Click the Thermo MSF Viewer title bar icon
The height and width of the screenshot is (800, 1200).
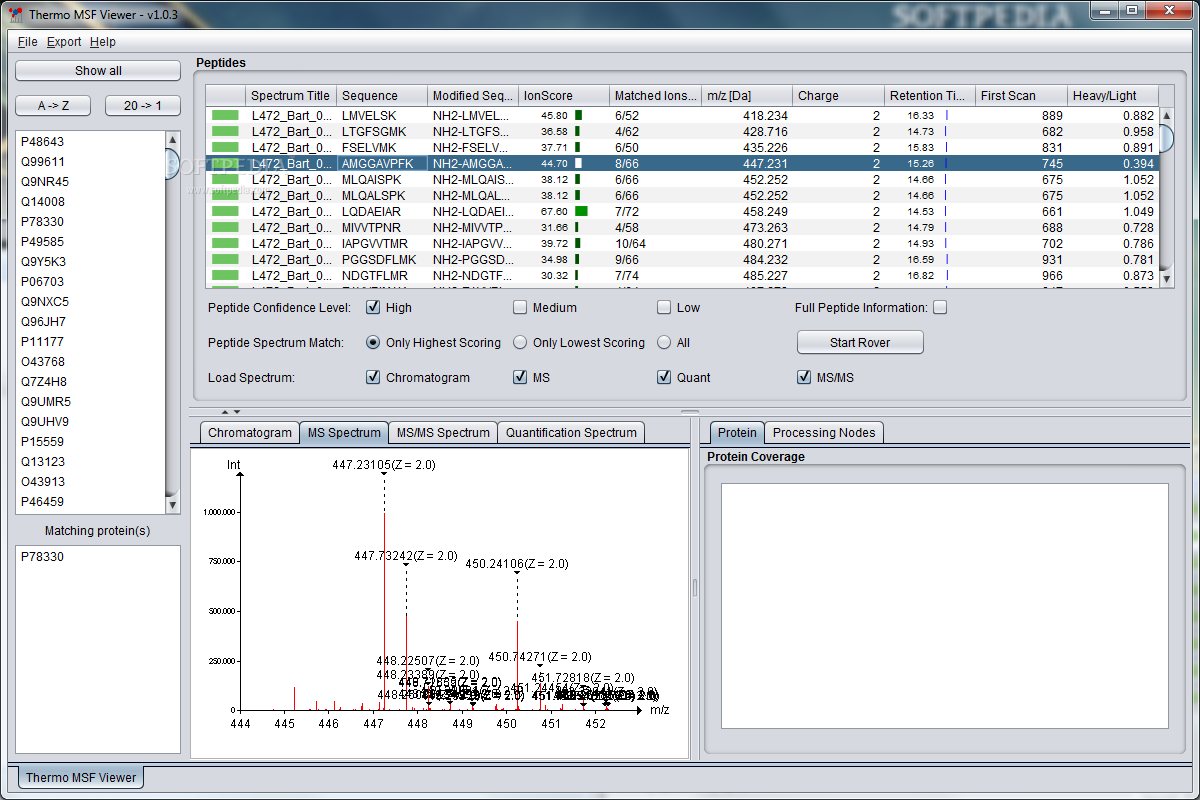tap(15, 14)
